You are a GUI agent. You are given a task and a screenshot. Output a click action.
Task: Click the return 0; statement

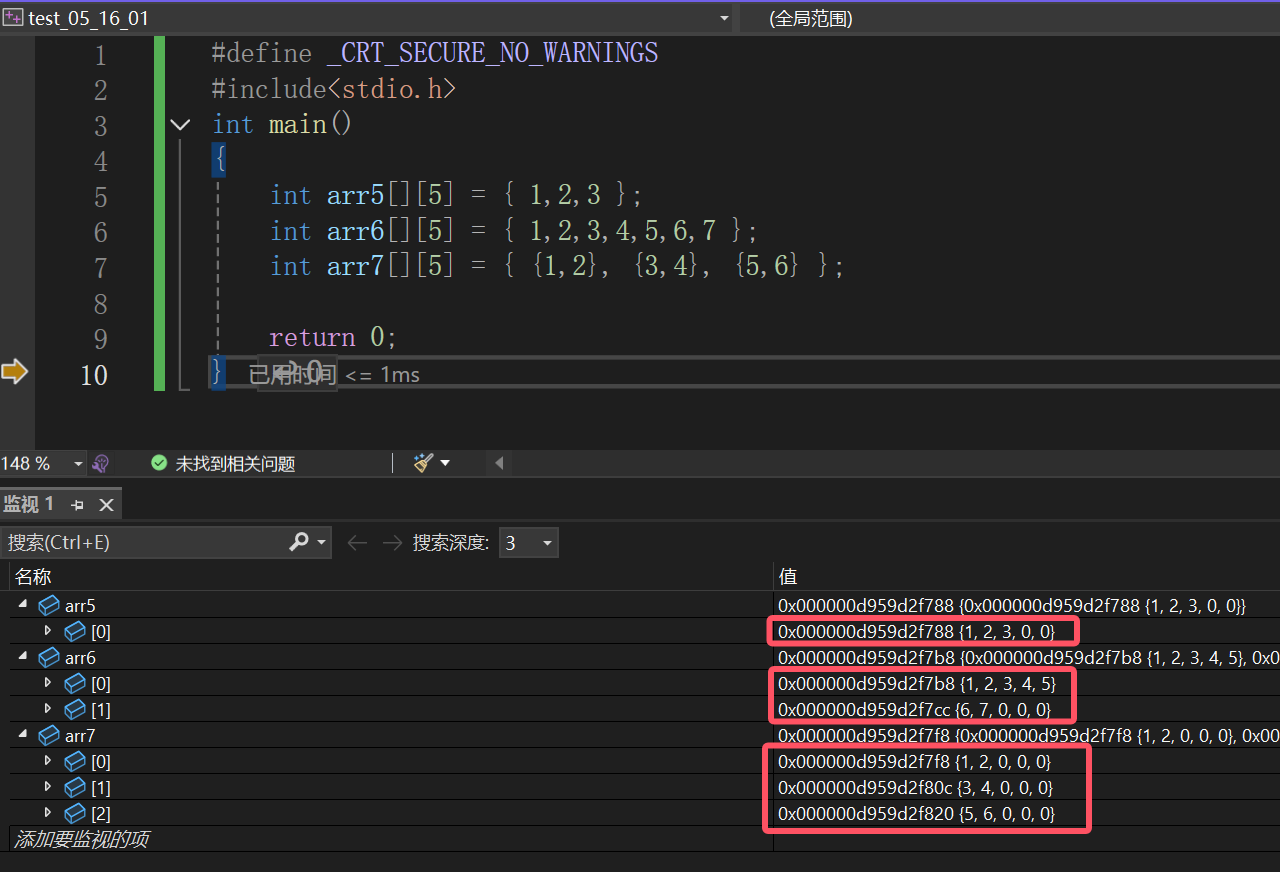(x=333, y=338)
